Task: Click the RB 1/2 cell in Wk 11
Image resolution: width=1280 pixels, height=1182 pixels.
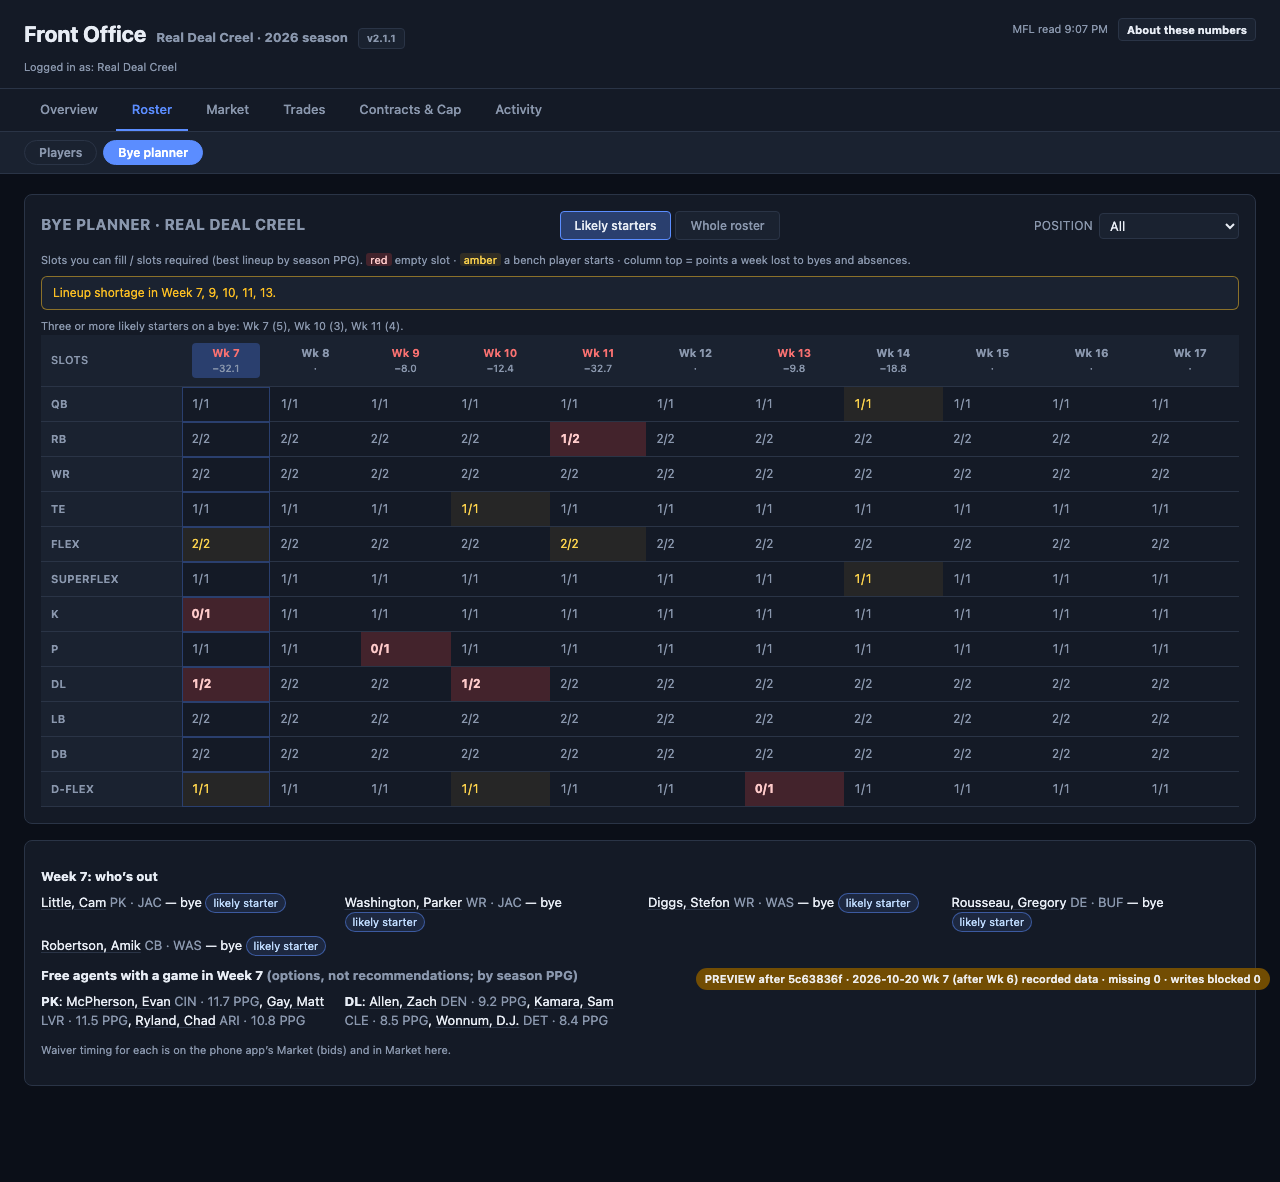Action: coord(598,439)
